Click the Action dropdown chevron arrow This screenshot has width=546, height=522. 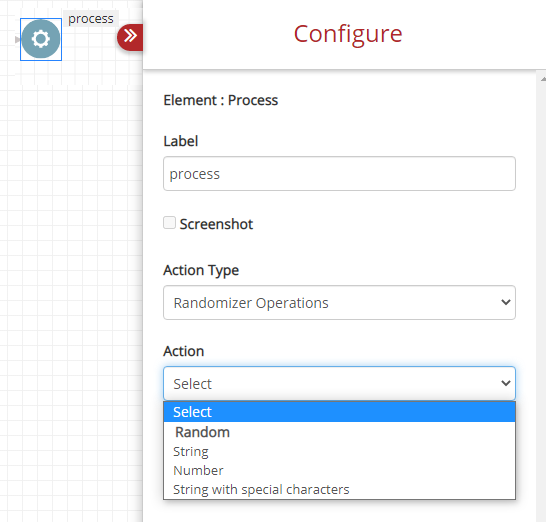(506, 383)
